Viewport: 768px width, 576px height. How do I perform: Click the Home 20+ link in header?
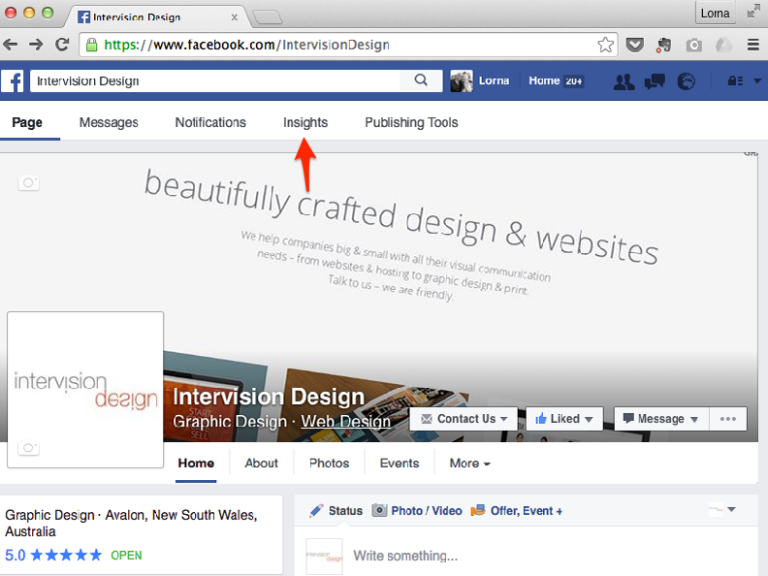556,81
